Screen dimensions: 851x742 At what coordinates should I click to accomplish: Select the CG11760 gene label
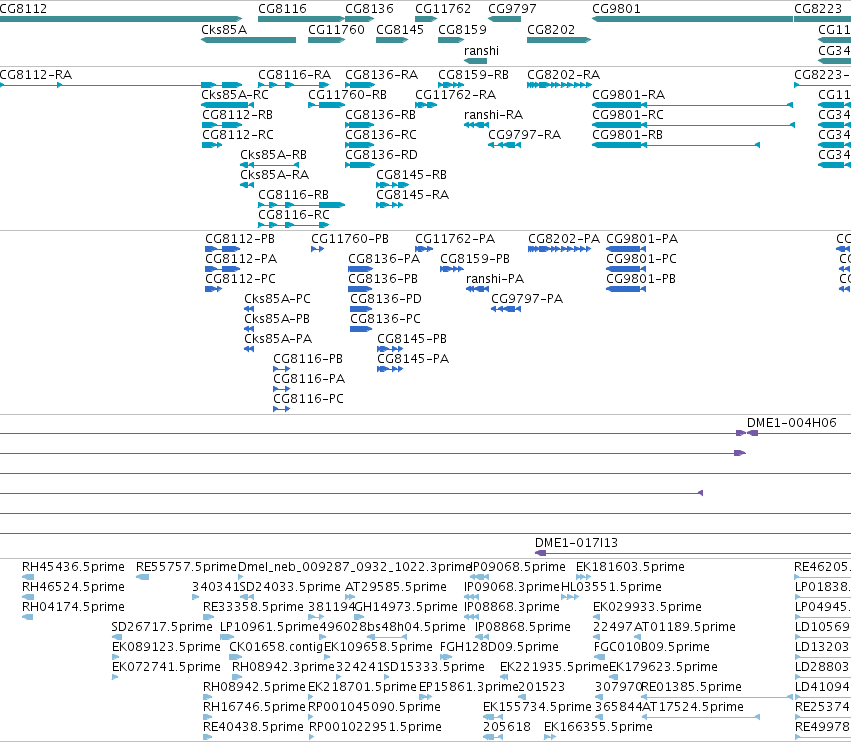click(x=336, y=29)
